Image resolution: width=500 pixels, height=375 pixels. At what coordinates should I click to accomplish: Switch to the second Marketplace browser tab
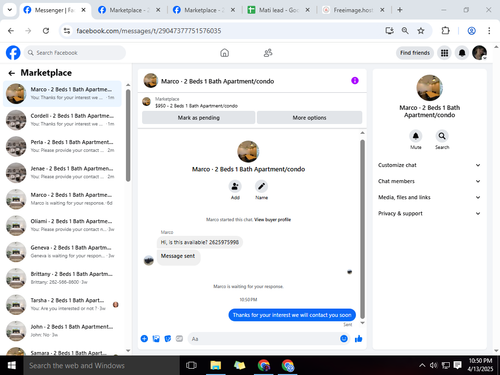point(204,10)
